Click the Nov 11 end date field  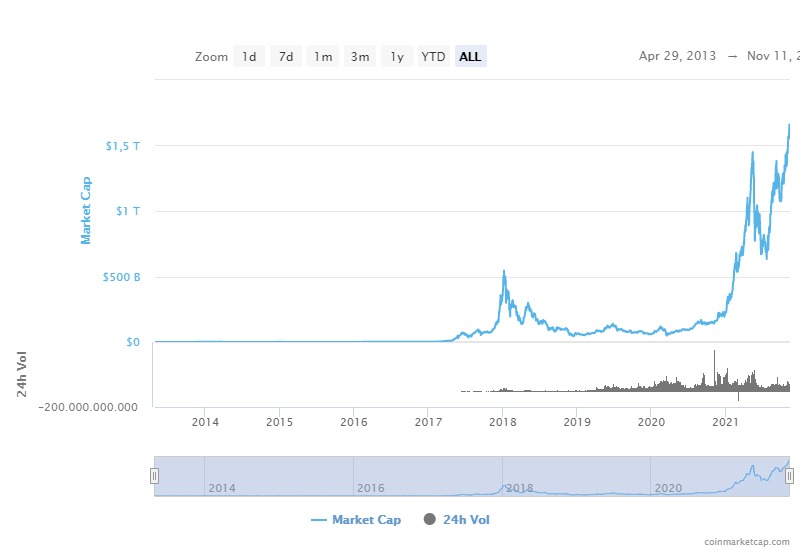coord(772,56)
